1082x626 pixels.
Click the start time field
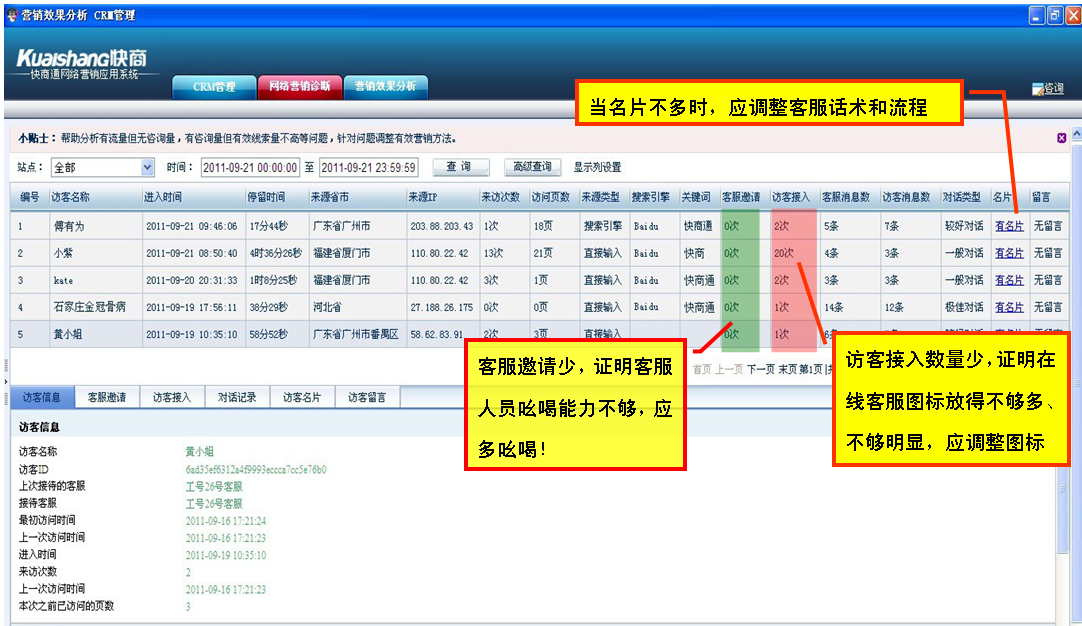pyautogui.click(x=251, y=168)
